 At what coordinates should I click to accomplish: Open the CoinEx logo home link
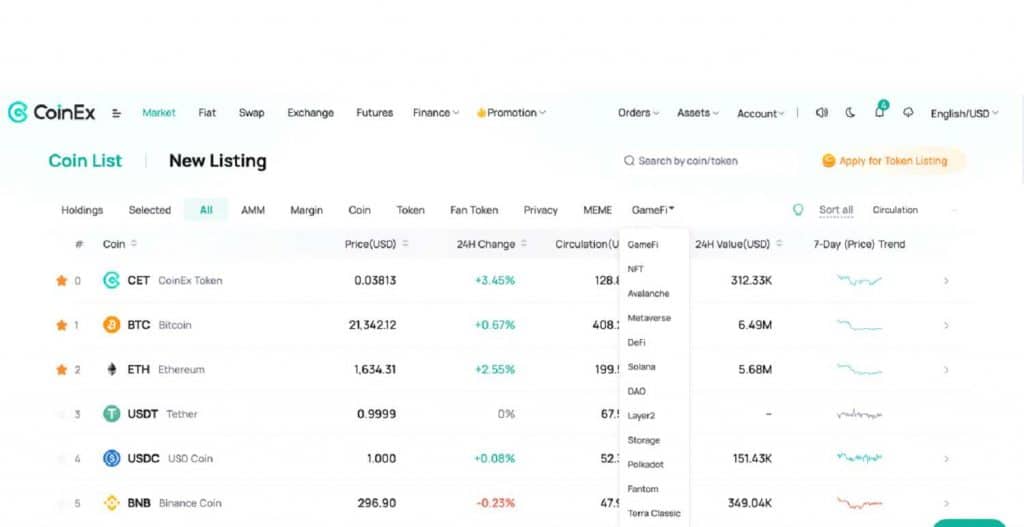point(52,112)
